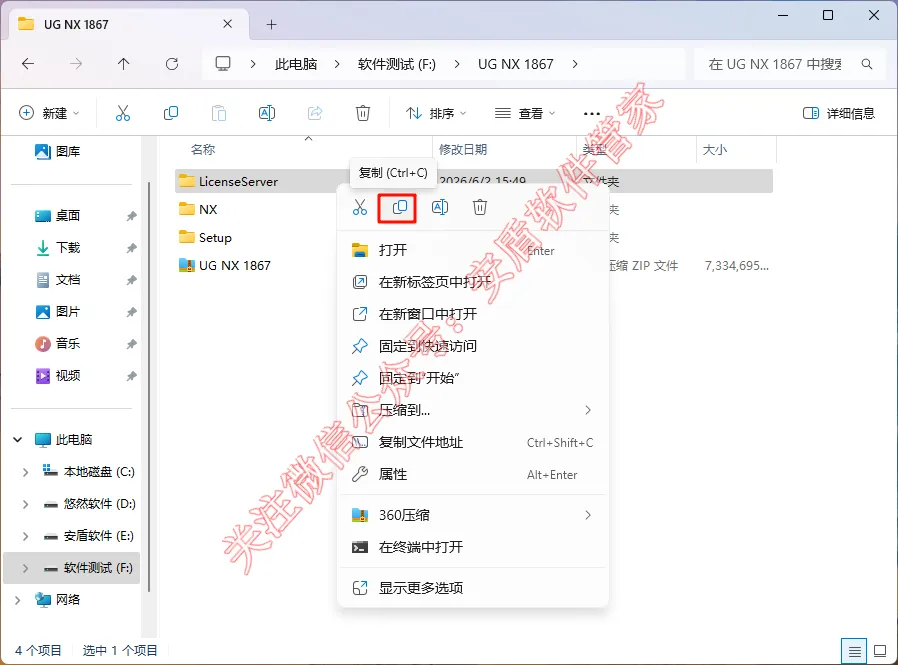Image resolution: width=898 pixels, height=665 pixels.
Task: Click the Delete trash icon in context menu
Action: tap(480, 207)
